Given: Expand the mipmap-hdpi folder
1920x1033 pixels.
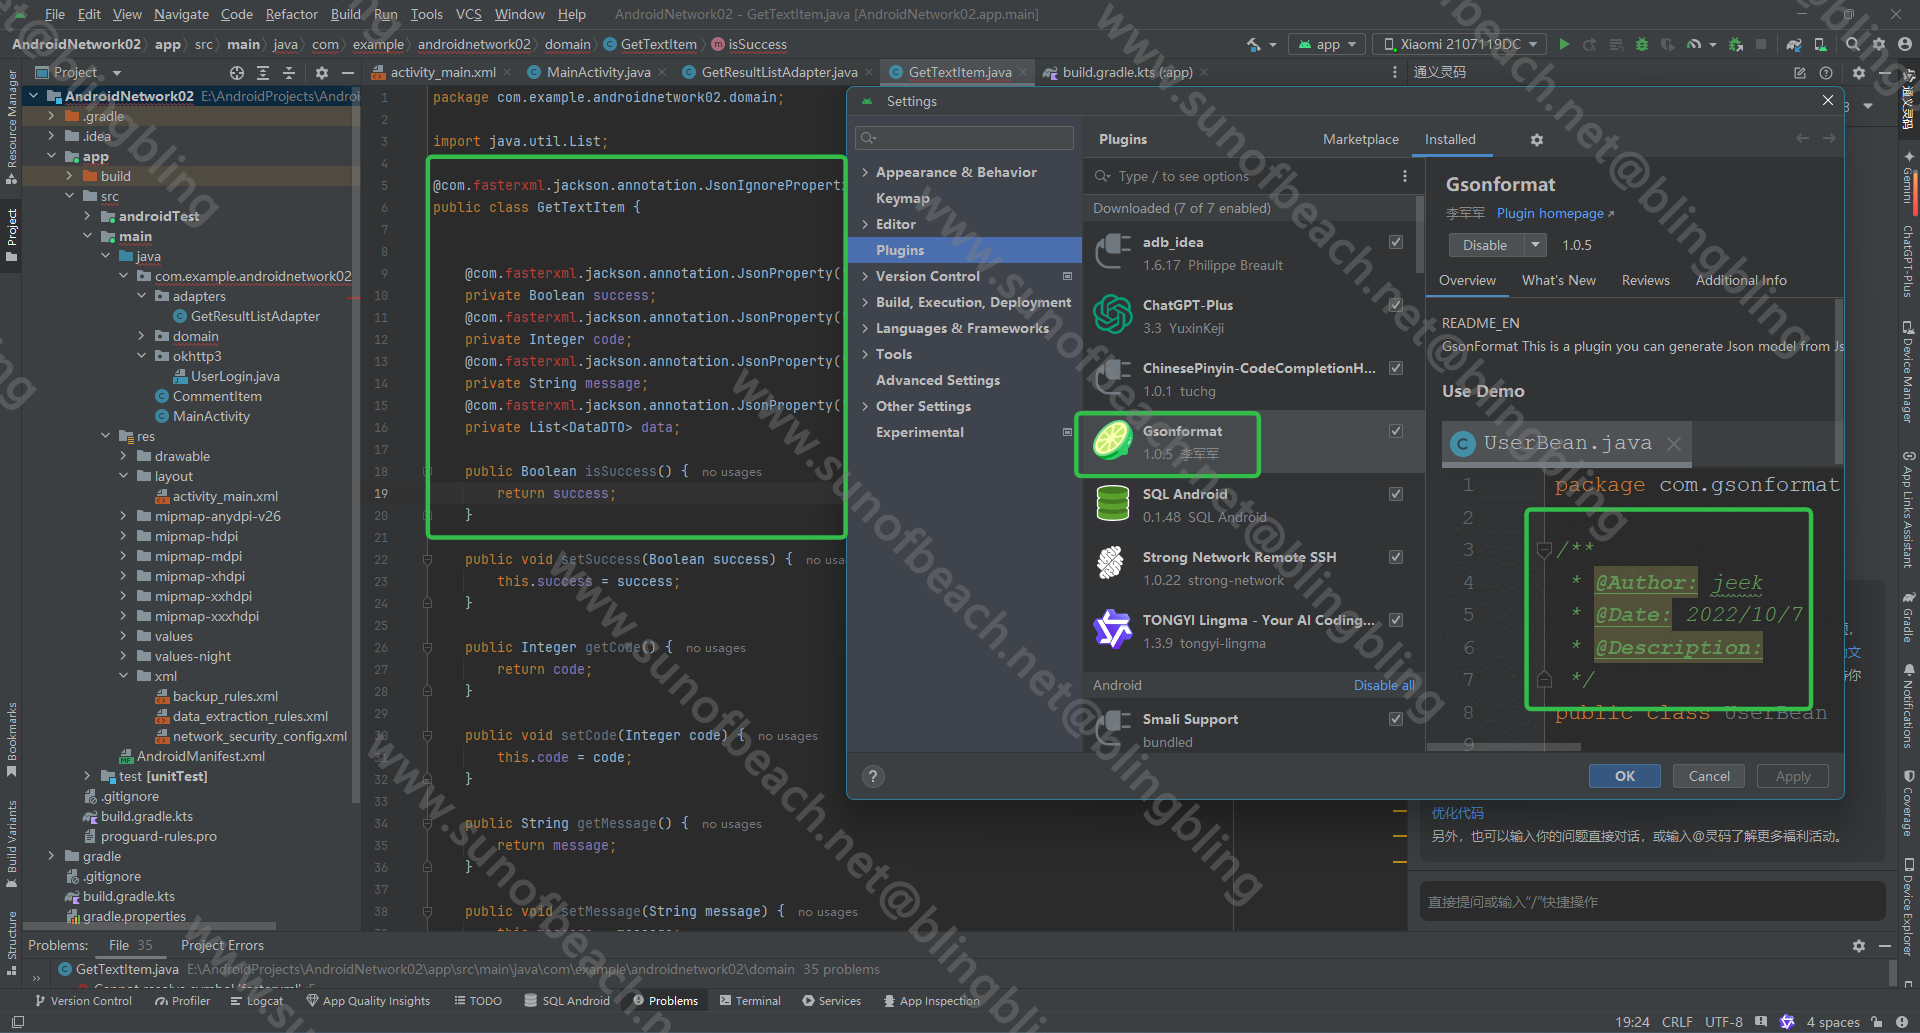Looking at the screenshot, I should pyautogui.click(x=124, y=536).
